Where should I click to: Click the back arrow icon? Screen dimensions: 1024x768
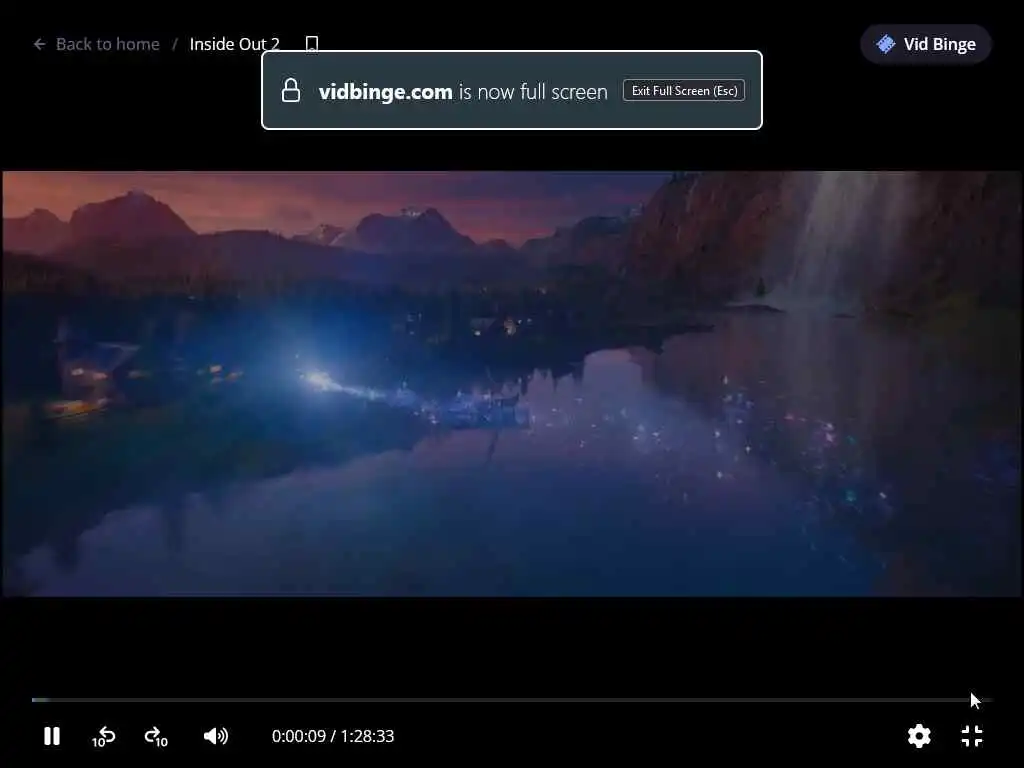point(40,44)
